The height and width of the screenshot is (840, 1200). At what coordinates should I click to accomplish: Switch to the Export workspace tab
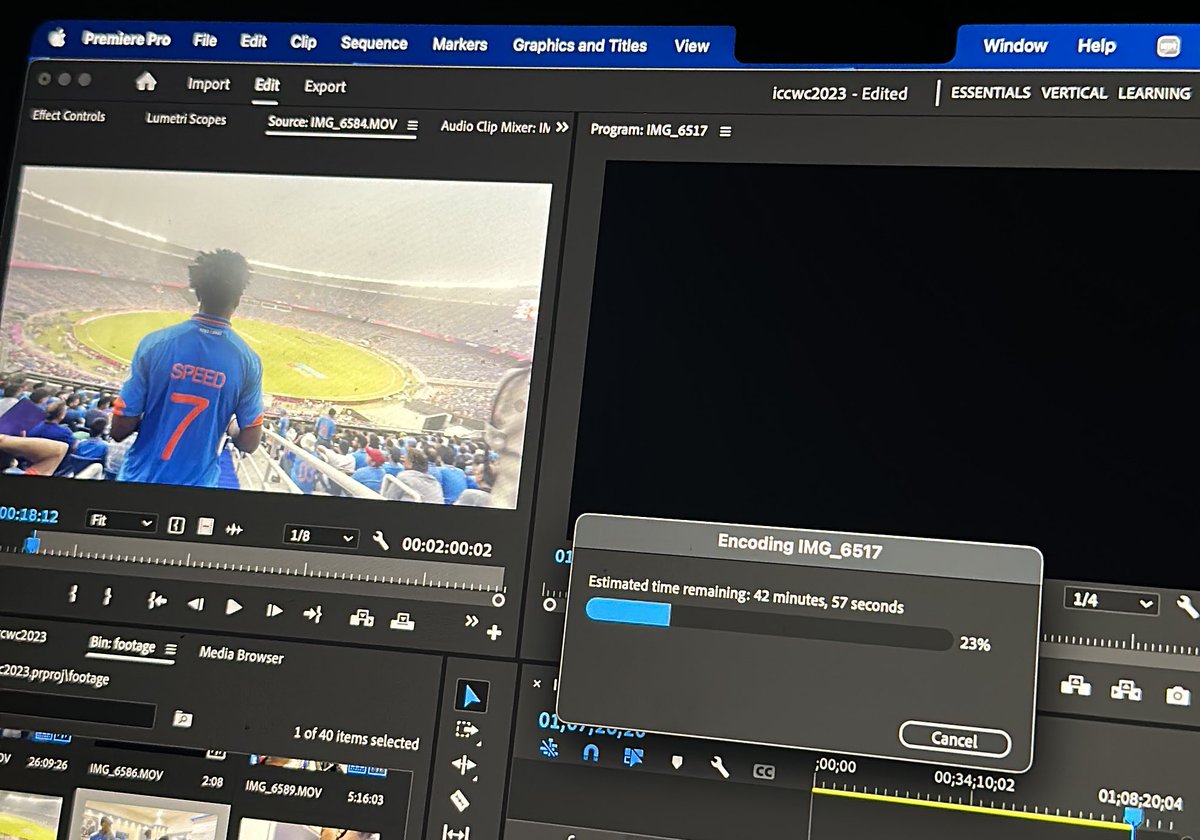tap(325, 87)
